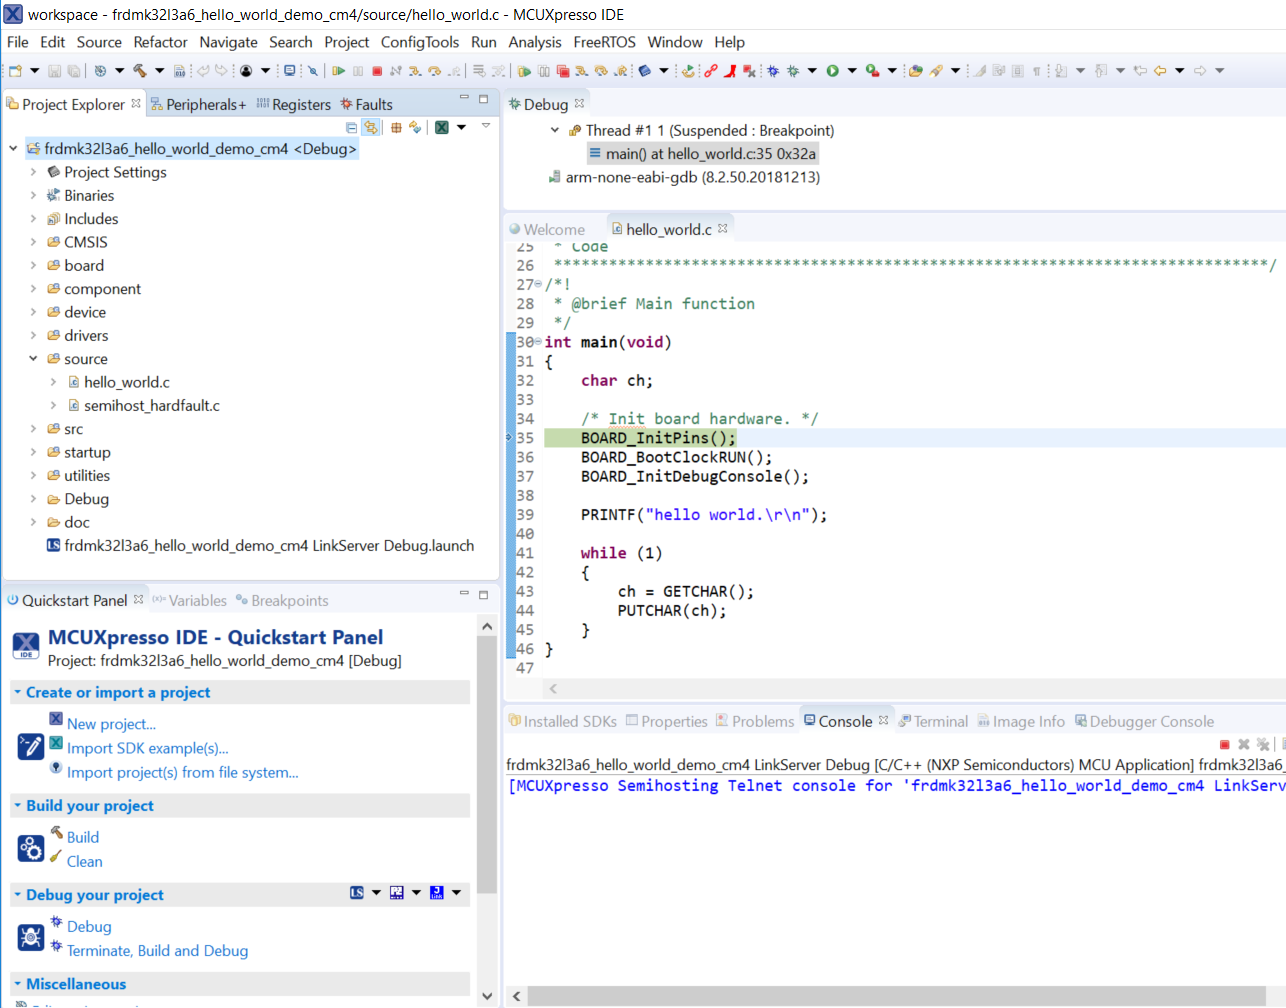Click red Terminate icon in Console toolbar
Screen dimensions: 1286x1008
1224,744
